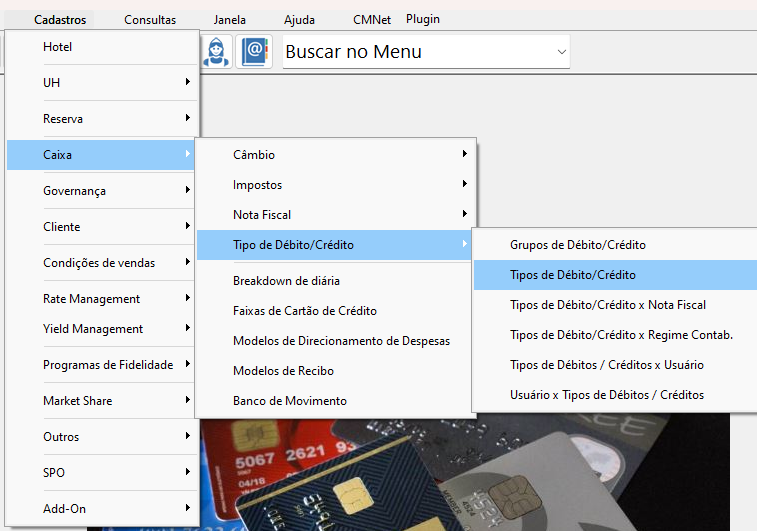Select Tipos de Débito/Crédito x Regime Contab.
This screenshot has height=531, width=757.
click(616, 335)
